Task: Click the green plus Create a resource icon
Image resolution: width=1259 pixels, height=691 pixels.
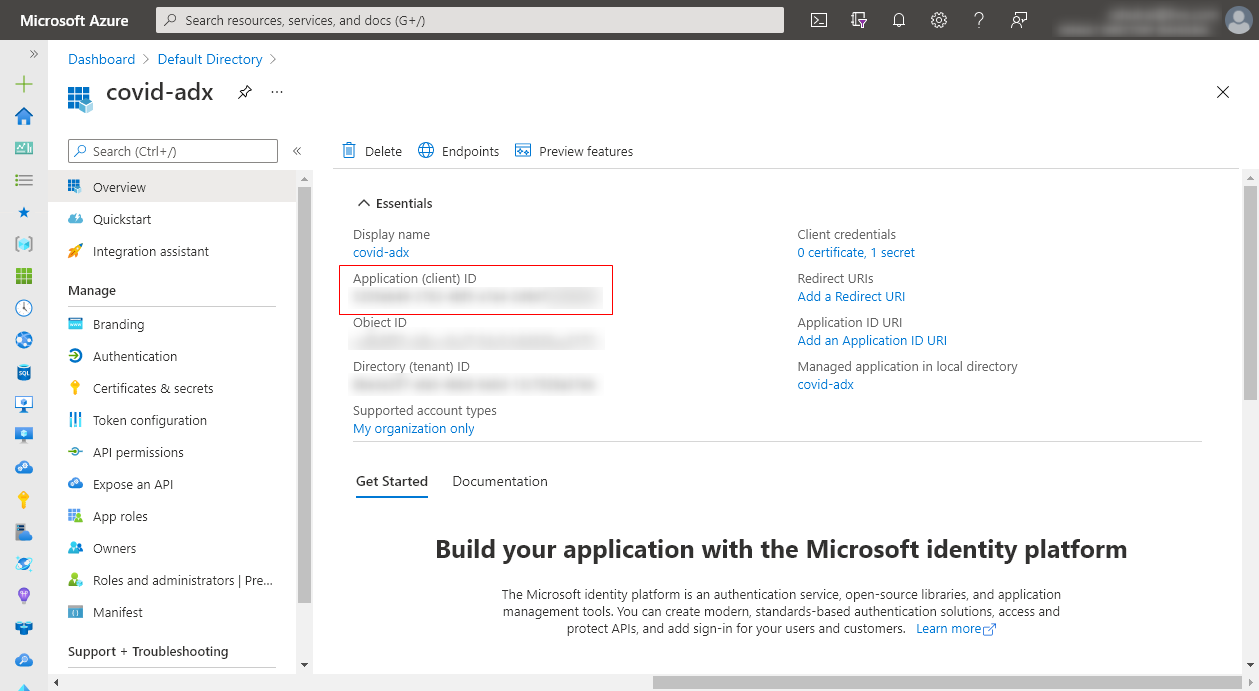Action: (x=24, y=84)
